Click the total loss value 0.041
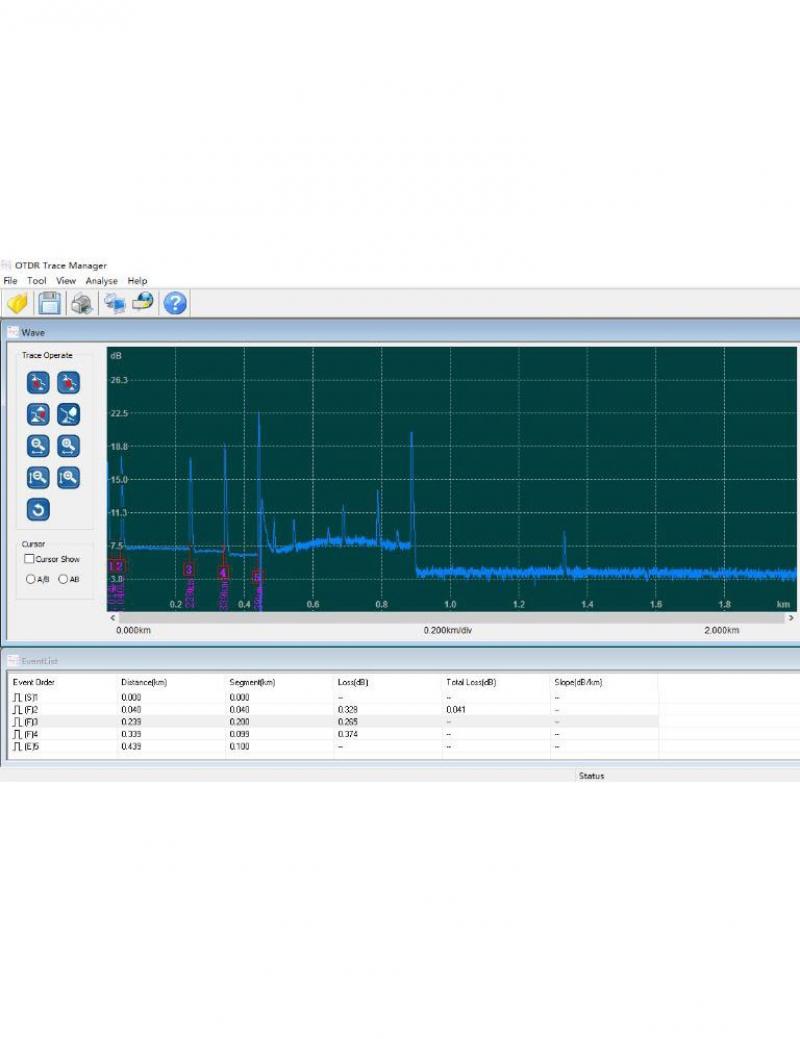 [x=456, y=710]
